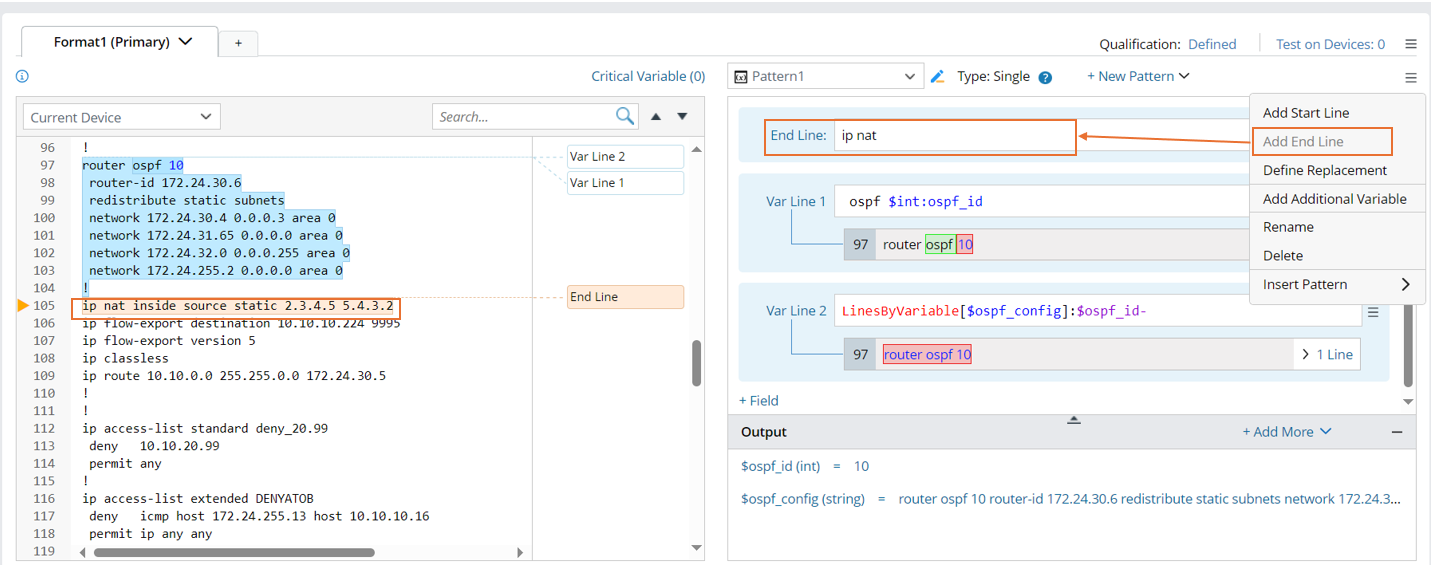Add a new format tab with plus
The height and width of the screenshot is (565, 1433).
click(x=238, y=43)
